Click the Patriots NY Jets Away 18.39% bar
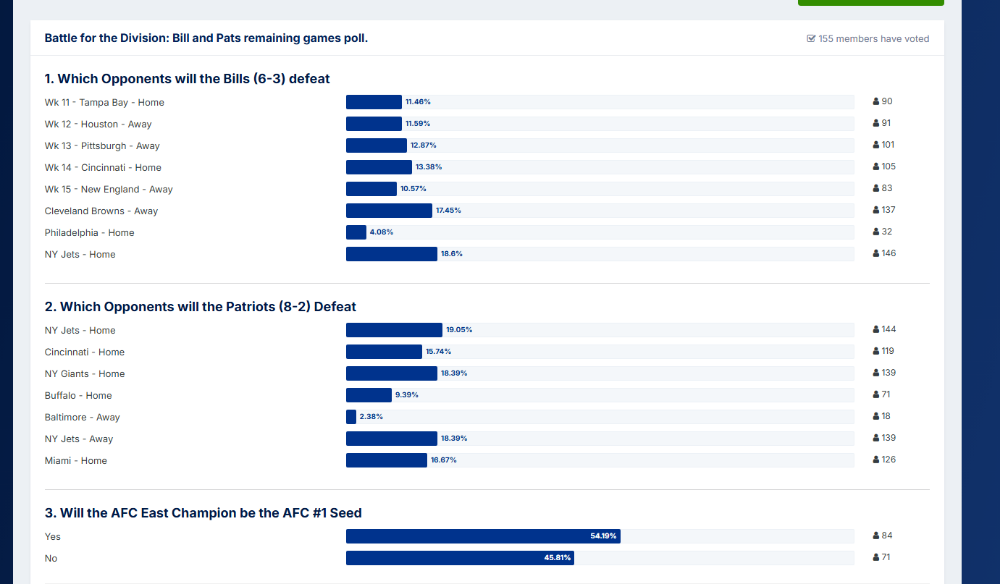This screenshot has width=1000, height=584. [392, 439]
